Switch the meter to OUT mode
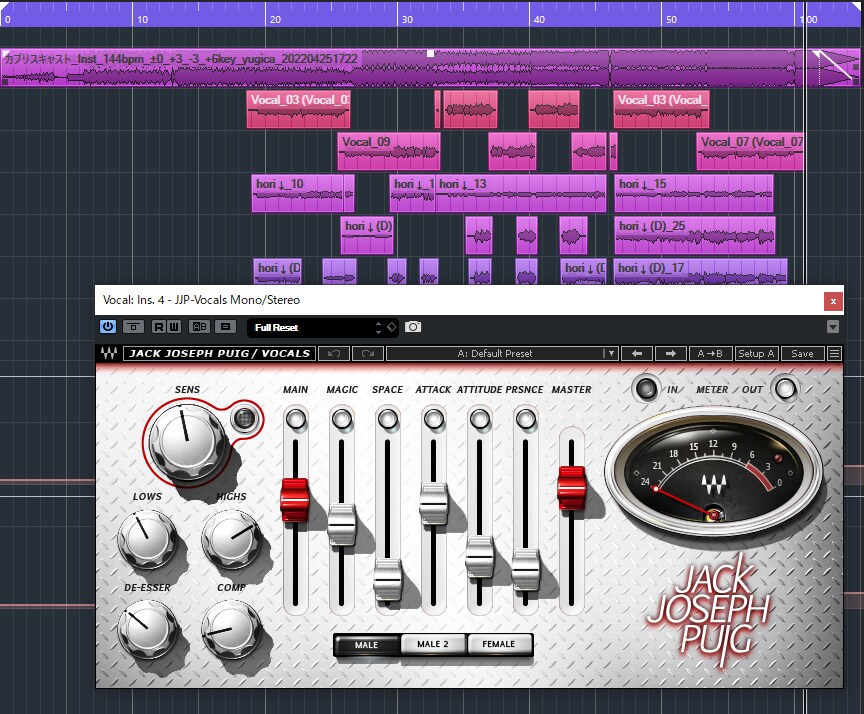The height and width of the screenshot is (714, 864). (x=785, y=389)
